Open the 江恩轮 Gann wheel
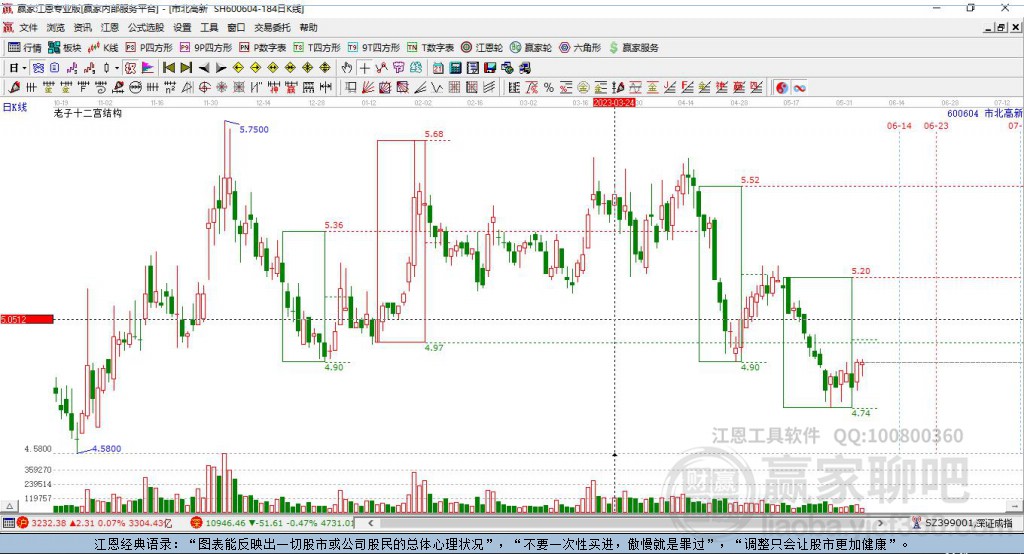This screenshot has height=554, width=1024. pos(482,48)
